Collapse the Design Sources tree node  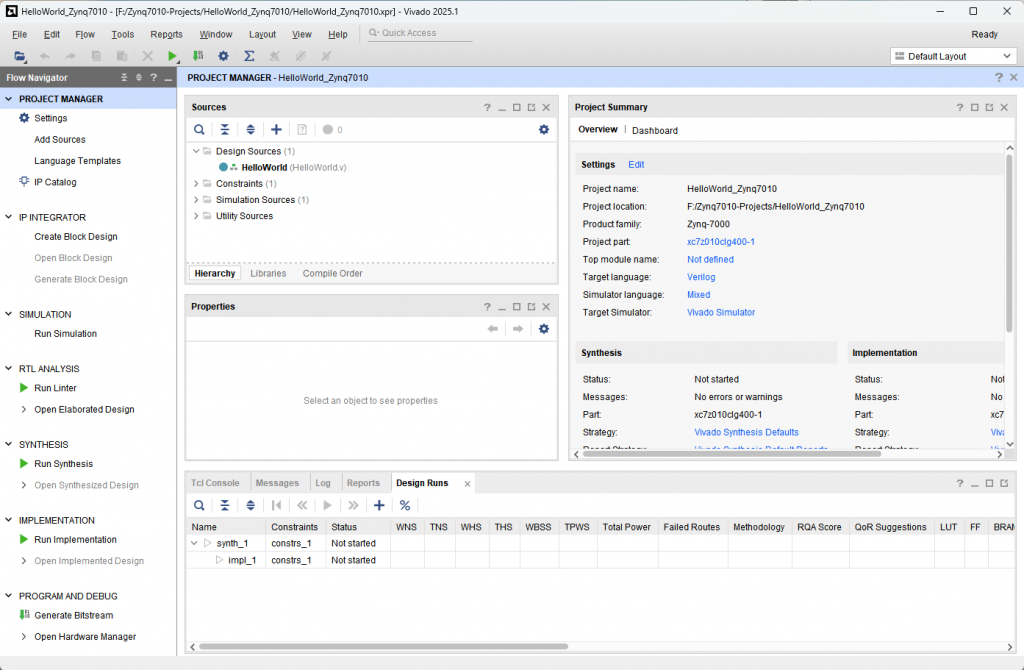[196, 151]
